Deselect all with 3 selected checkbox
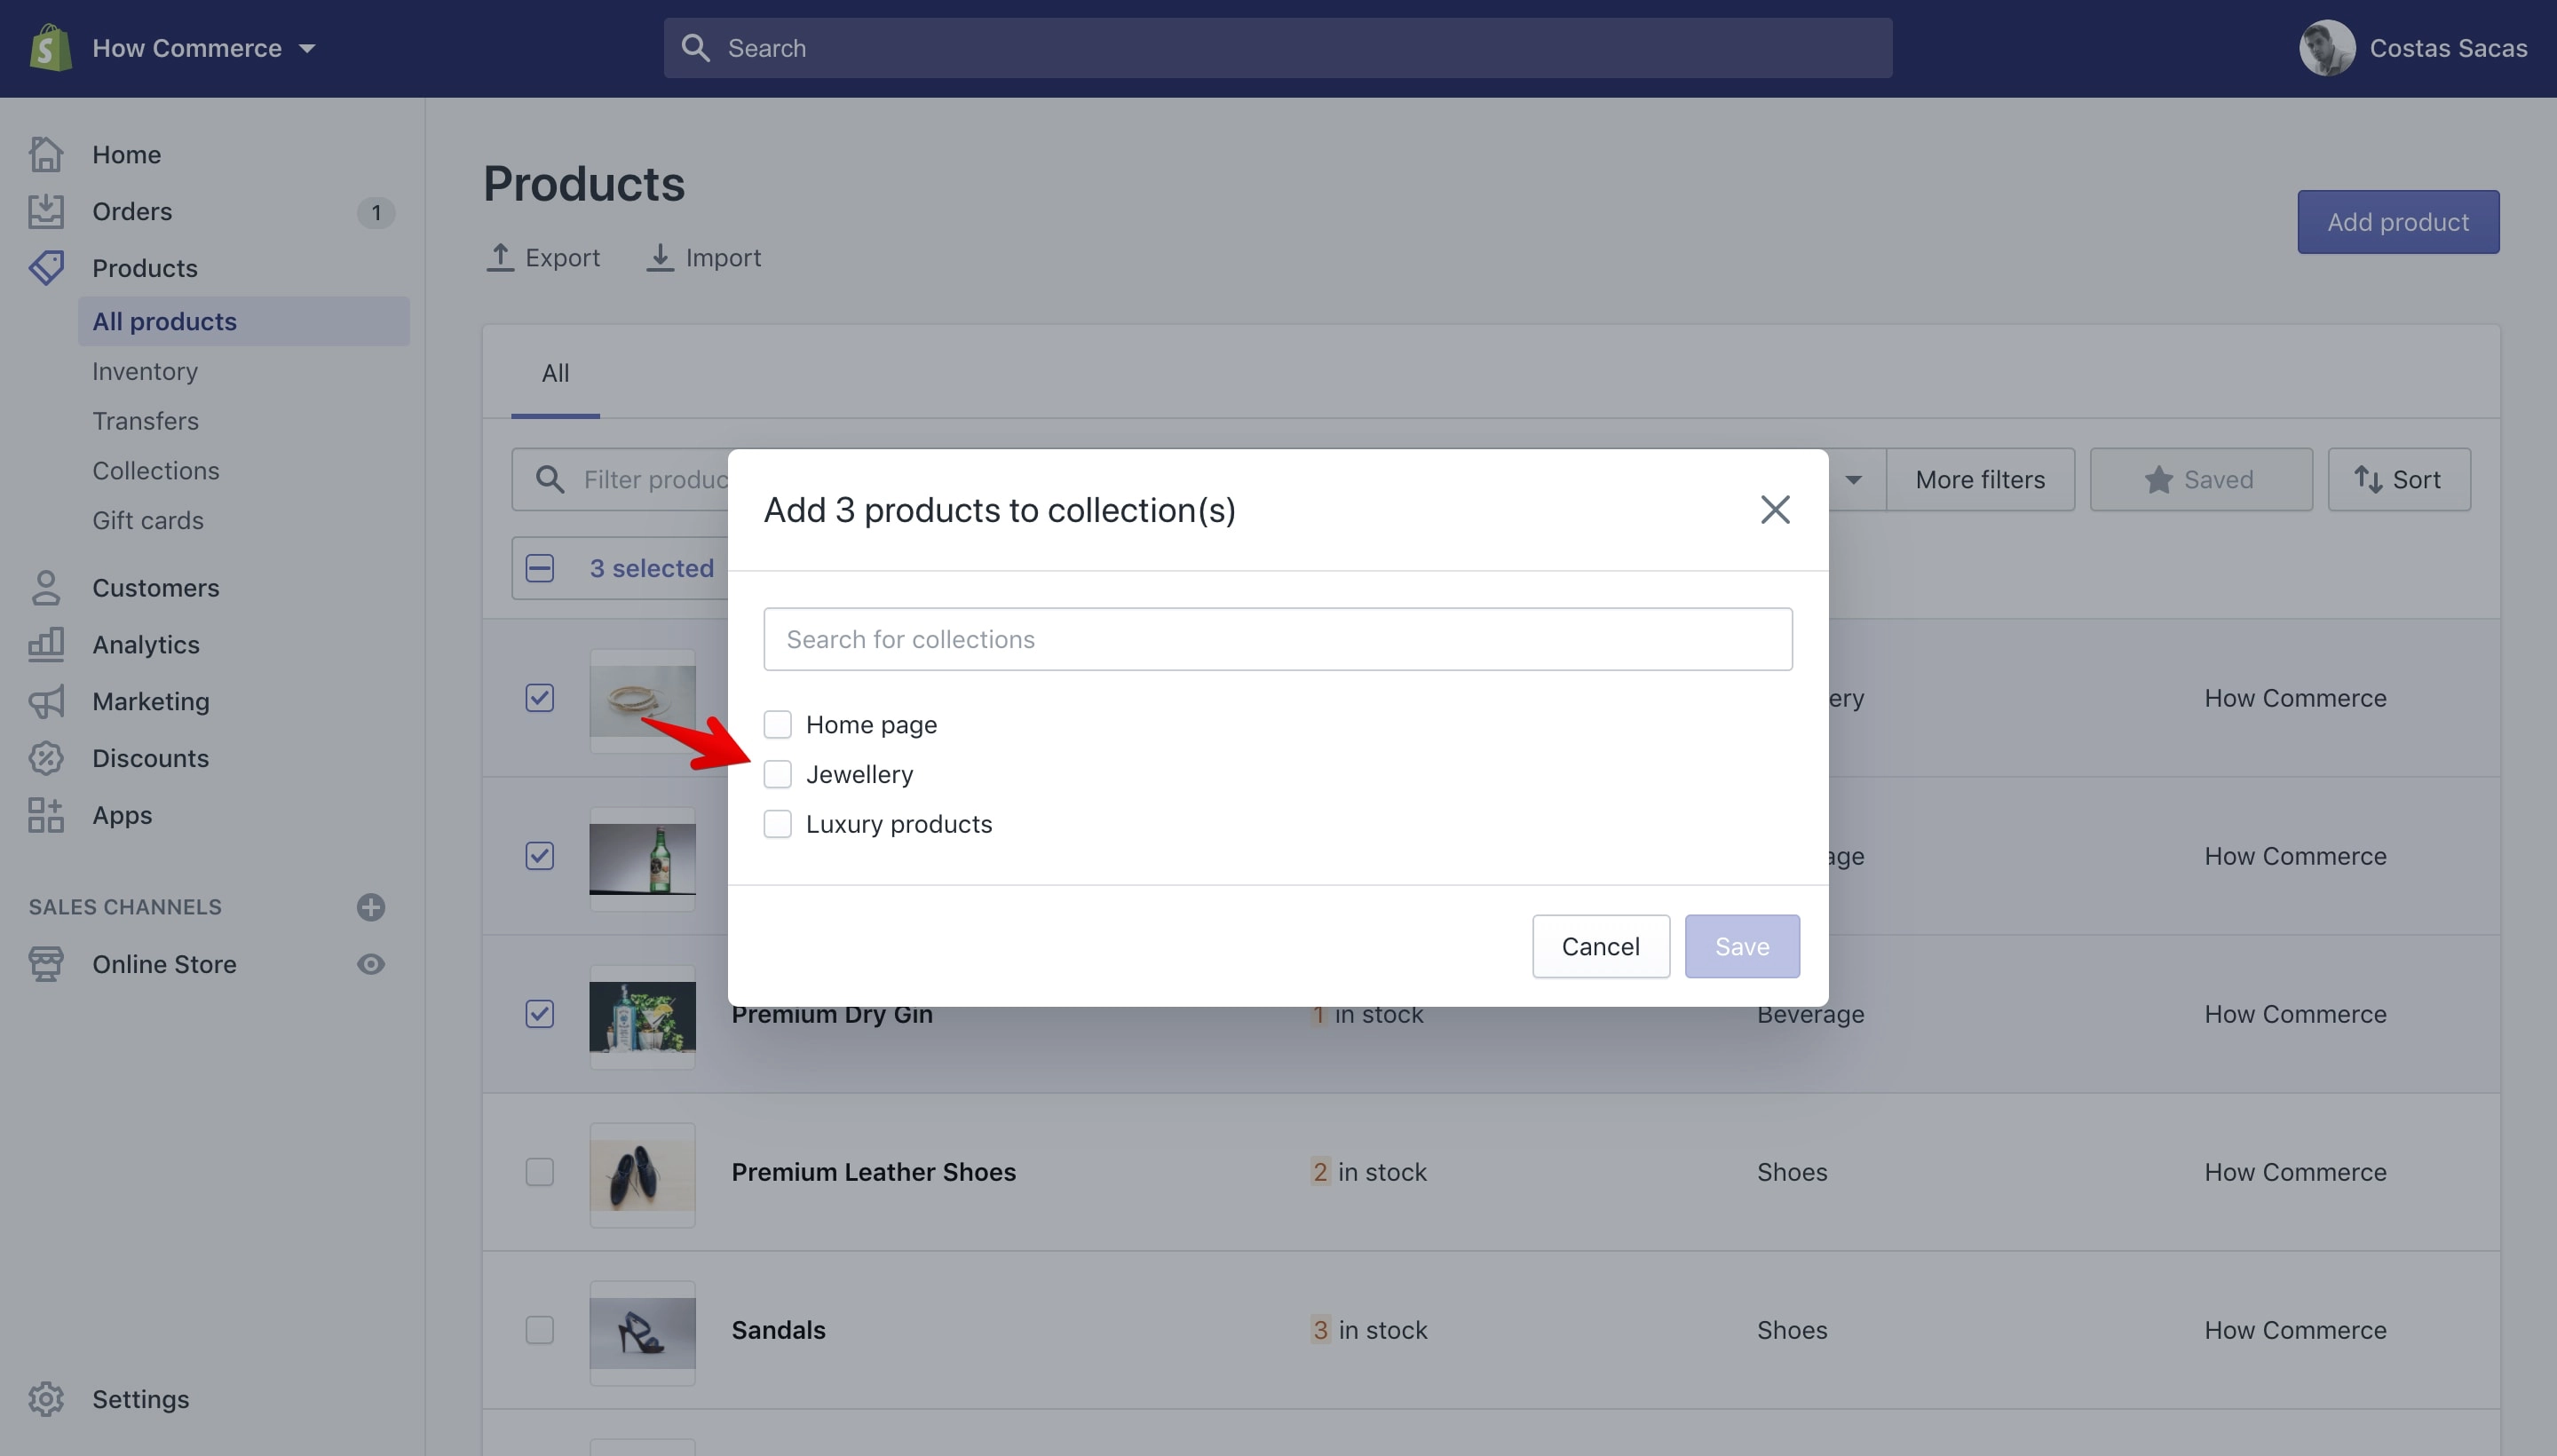The width and height of the screenshot is (2557, 1456). (540, 568)
